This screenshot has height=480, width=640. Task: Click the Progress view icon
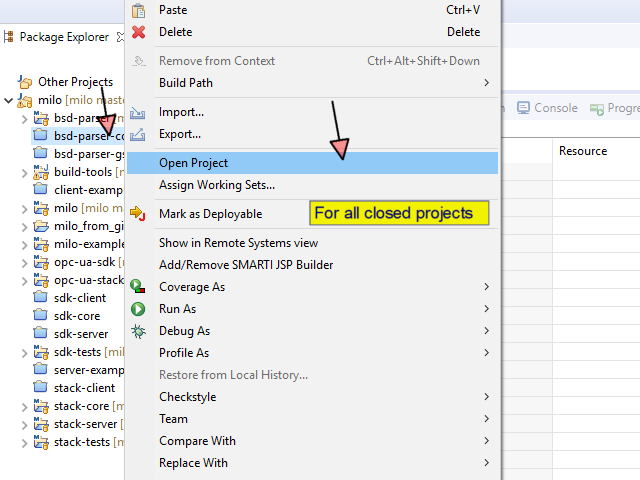[597, 109]
